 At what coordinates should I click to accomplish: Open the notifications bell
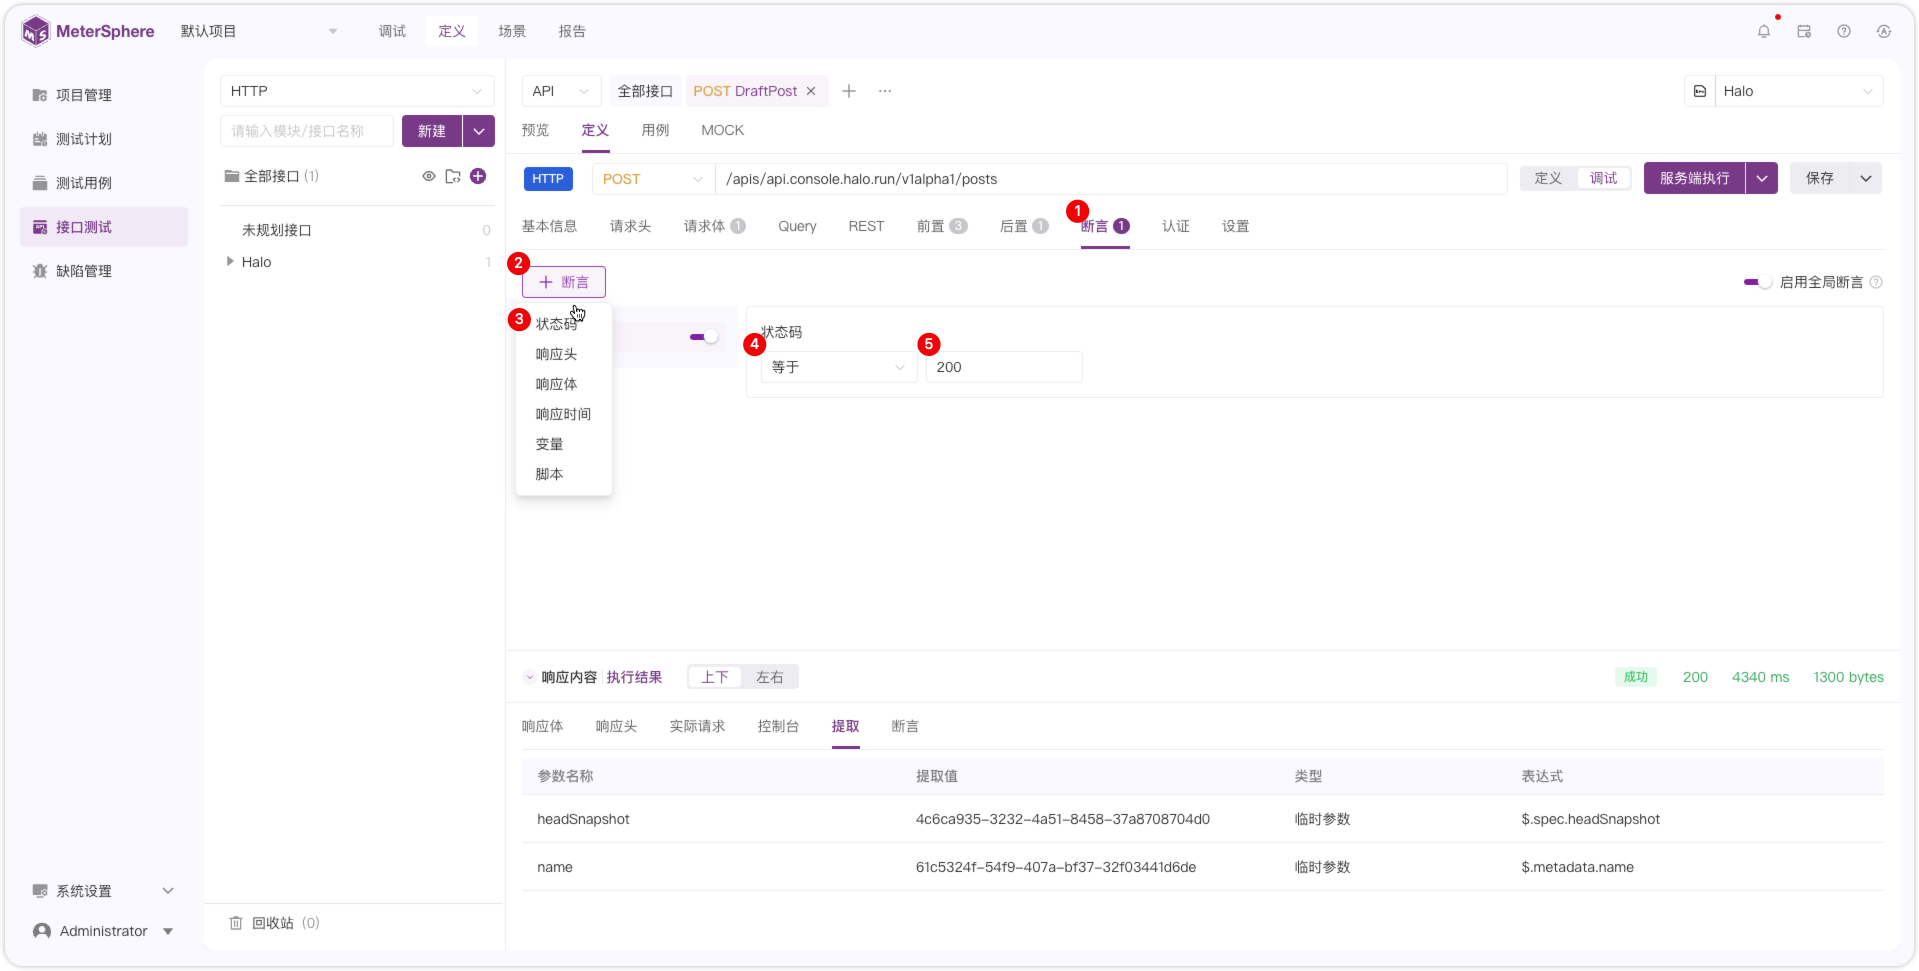[1763, 31]
